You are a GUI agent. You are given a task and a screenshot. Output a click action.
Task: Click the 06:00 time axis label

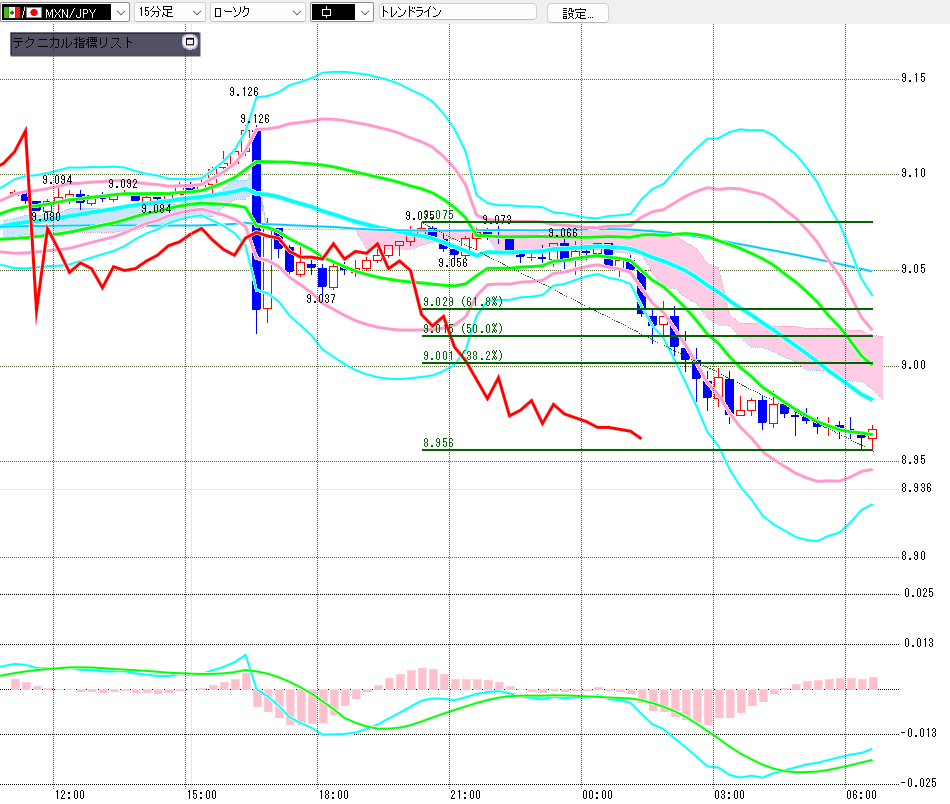pyautogui.click(x=861, y=794)
